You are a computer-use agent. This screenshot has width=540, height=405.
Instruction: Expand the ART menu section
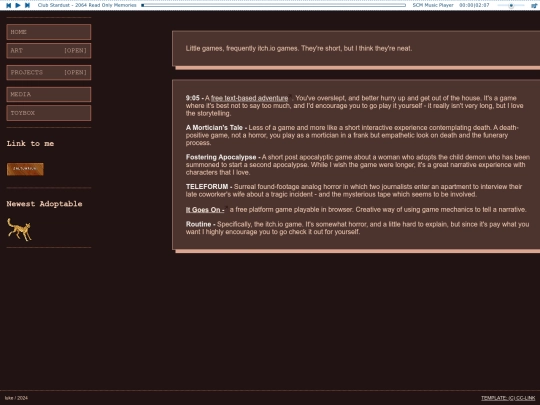point(49,51)
